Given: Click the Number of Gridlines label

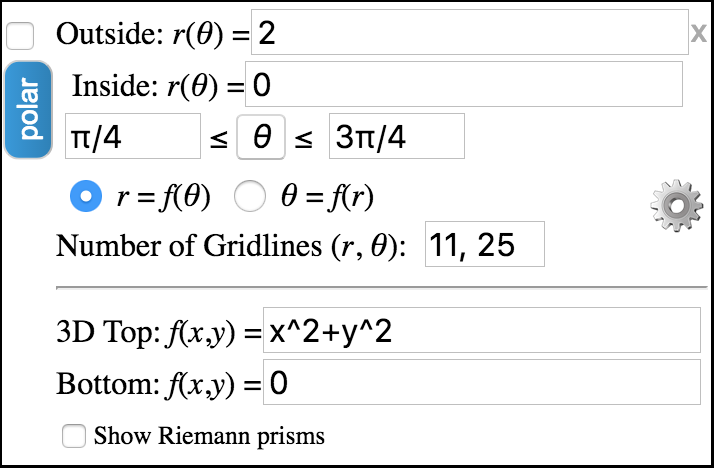Looking at the screenshot, I should click(x=230, y=246).
